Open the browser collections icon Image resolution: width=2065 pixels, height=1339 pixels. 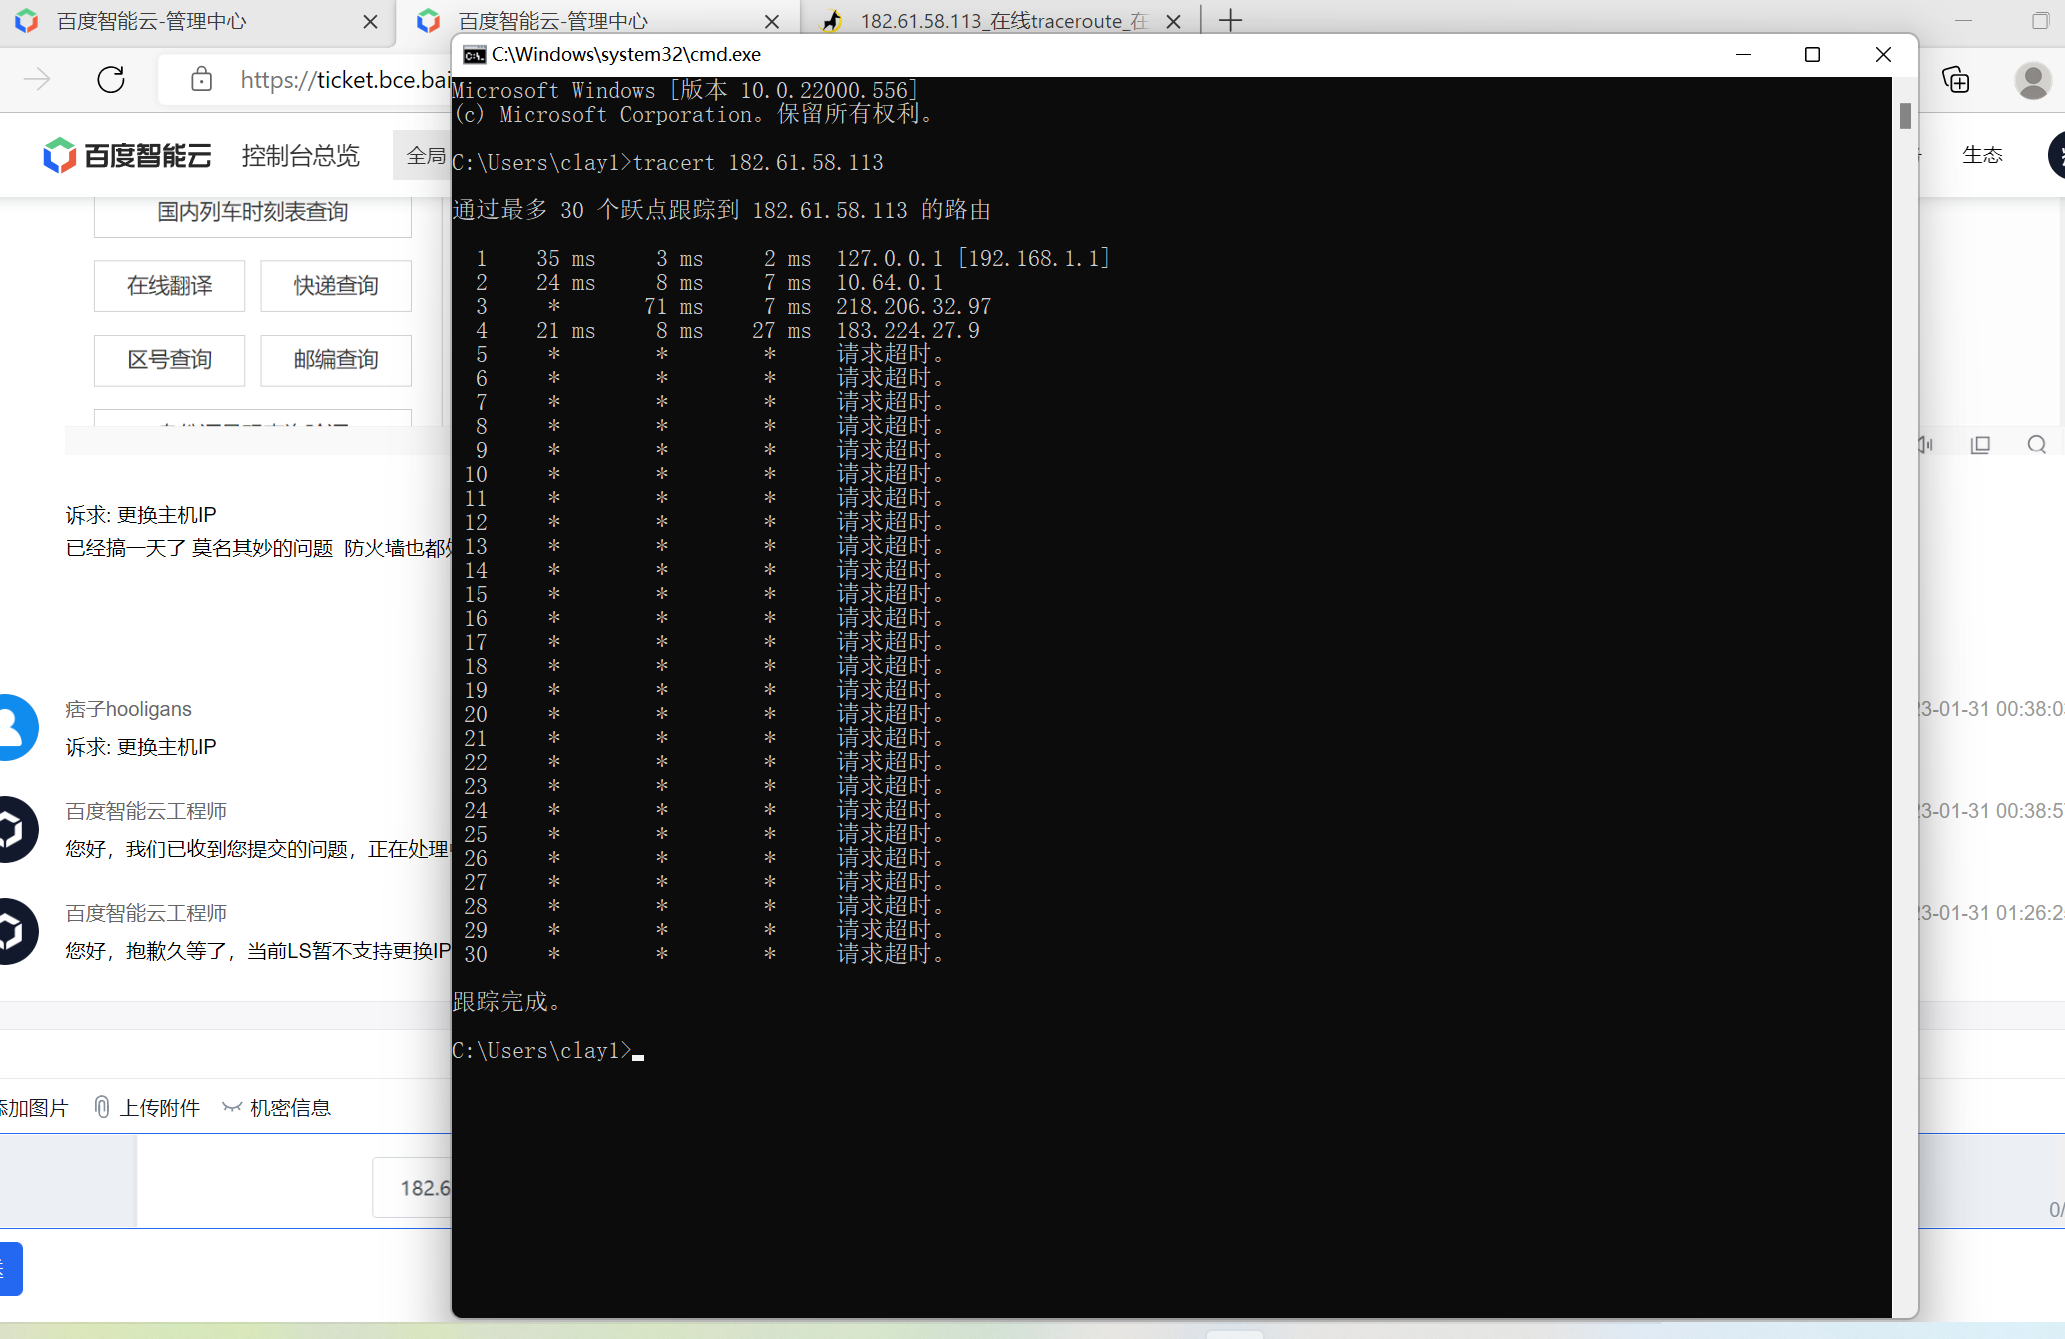tap(1955, 80)
